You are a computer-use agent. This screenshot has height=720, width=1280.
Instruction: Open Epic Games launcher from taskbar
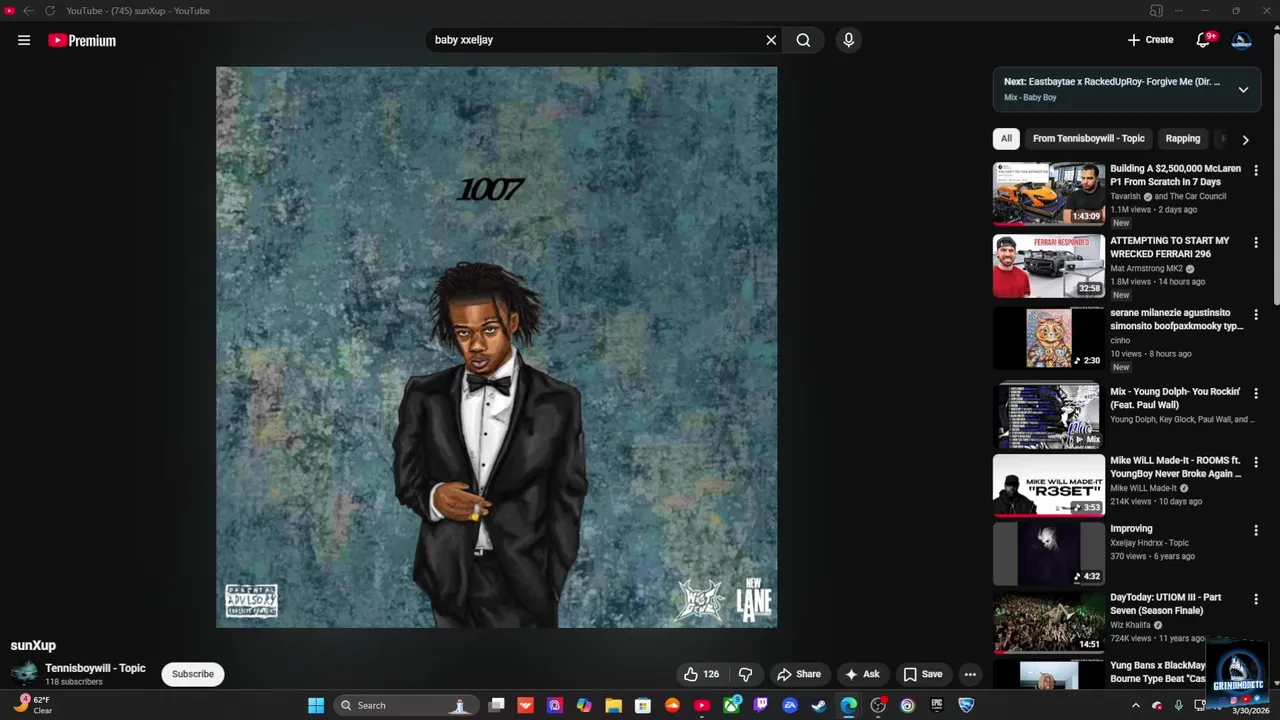pos(937,705)
